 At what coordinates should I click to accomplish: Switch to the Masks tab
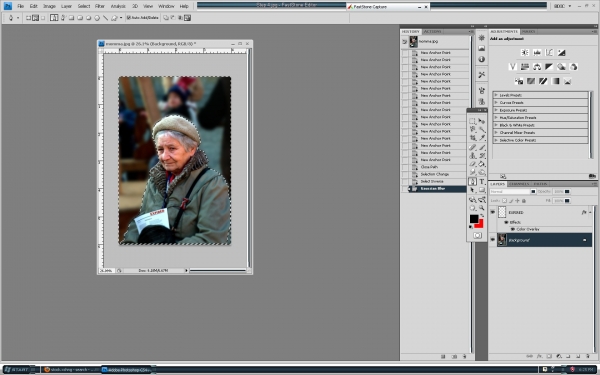click(x=528, y=31)
